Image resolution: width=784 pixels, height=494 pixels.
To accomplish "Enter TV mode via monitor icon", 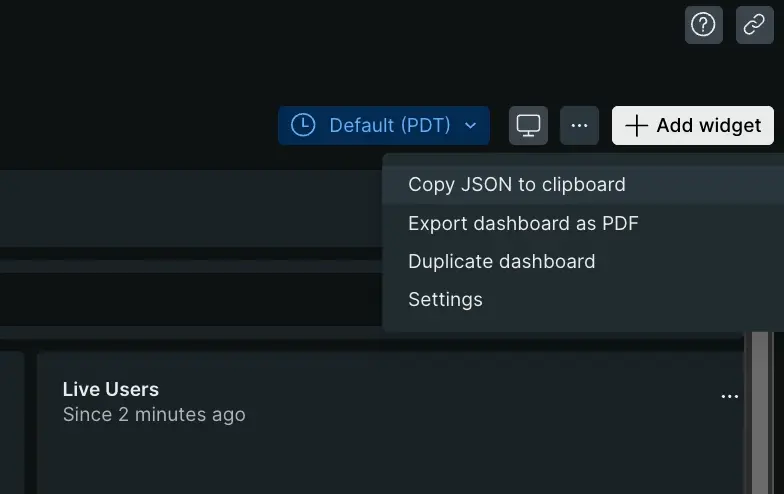I will (528, 126).
